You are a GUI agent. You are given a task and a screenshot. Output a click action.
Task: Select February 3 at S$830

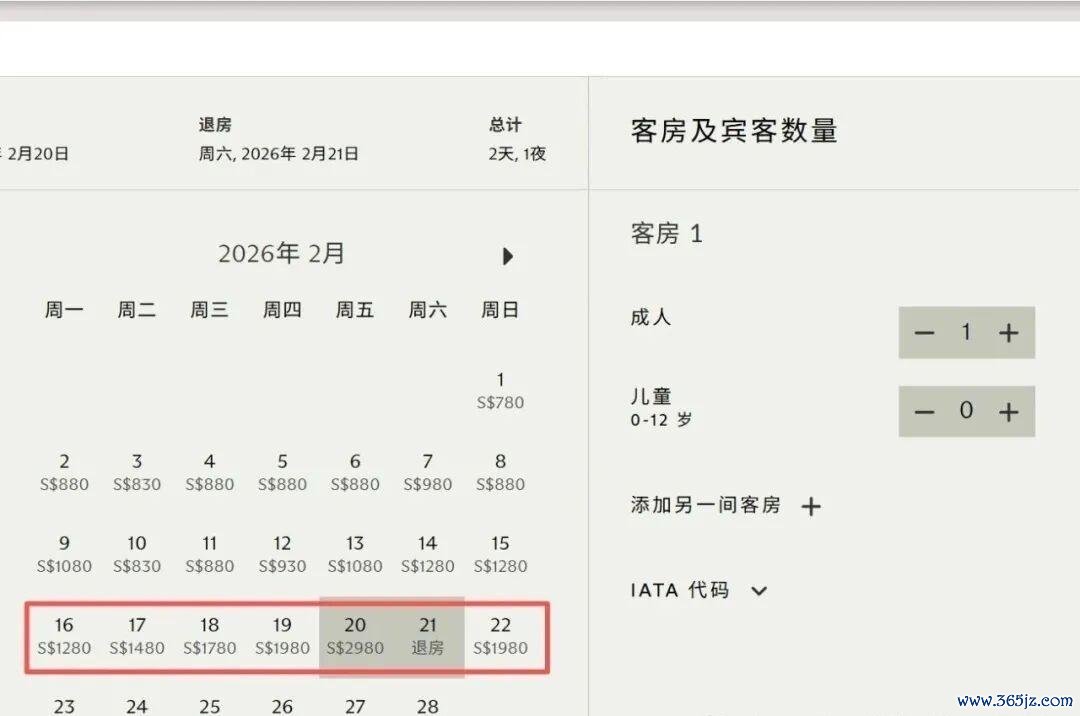[137, 472]
